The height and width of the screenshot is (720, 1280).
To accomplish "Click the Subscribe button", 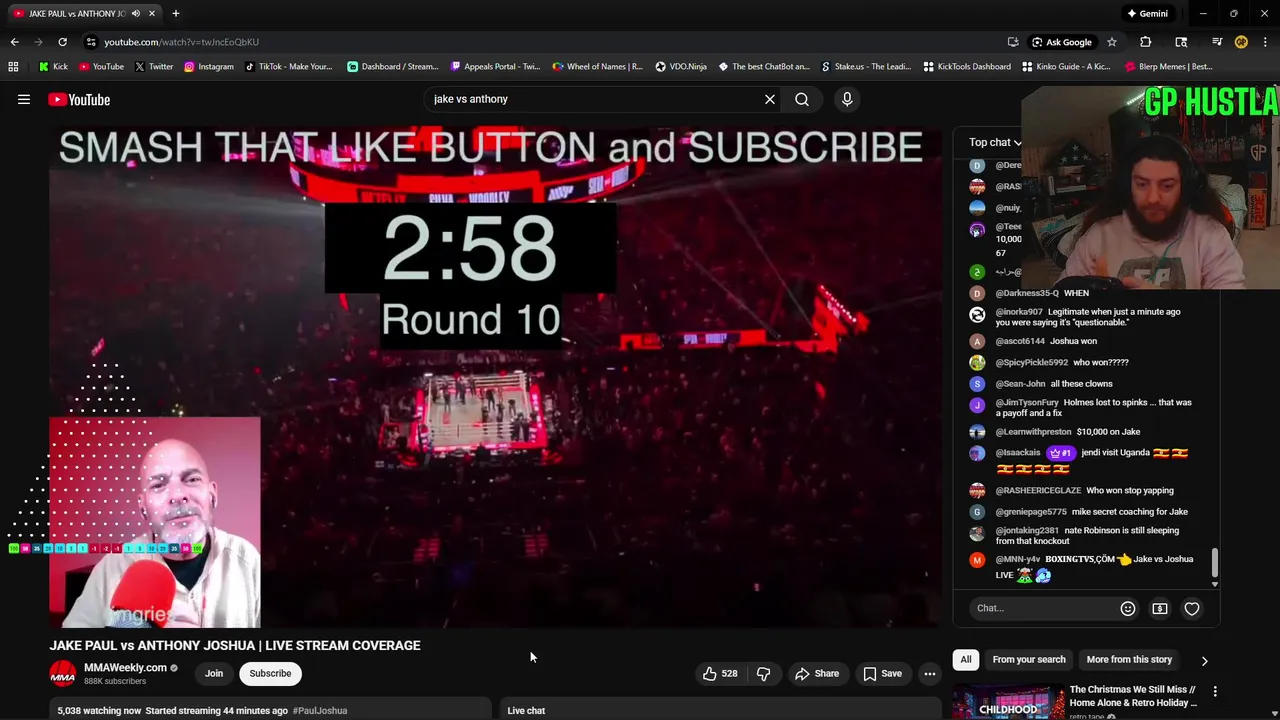I will (x=270, y=673).
